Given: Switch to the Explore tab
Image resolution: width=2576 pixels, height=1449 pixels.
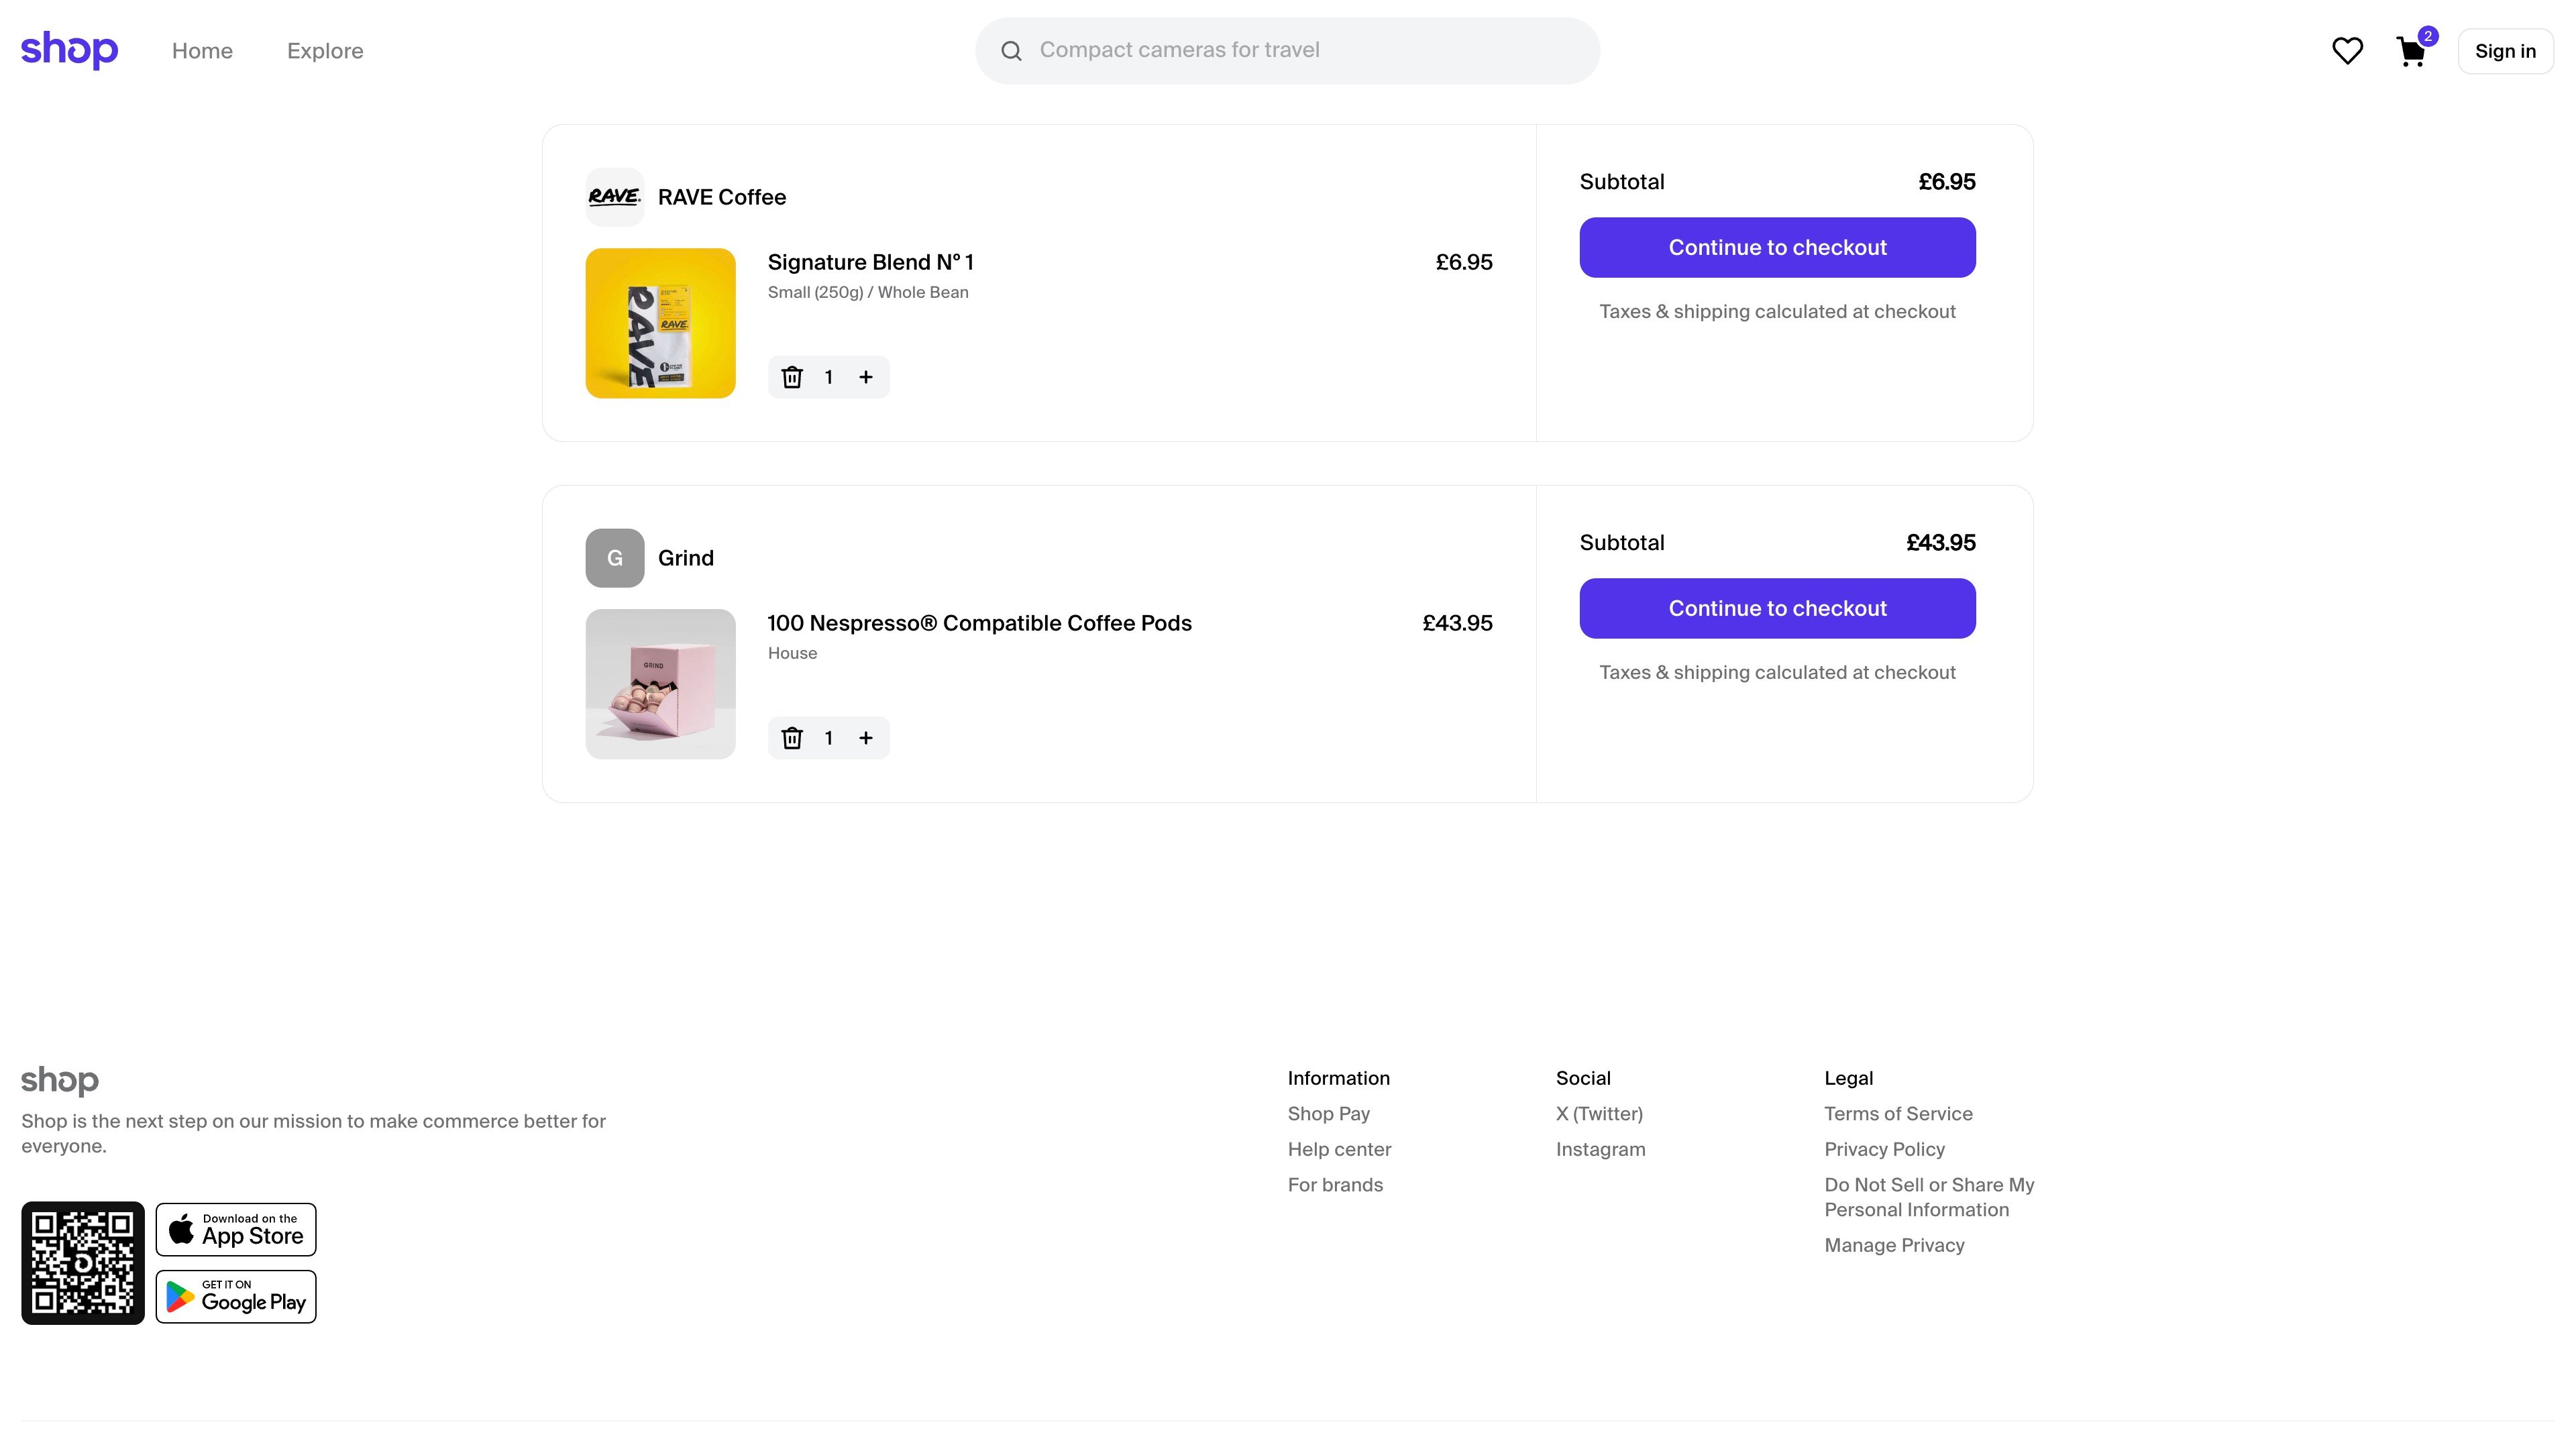Looking at the screenshot, I should [324, 50].
